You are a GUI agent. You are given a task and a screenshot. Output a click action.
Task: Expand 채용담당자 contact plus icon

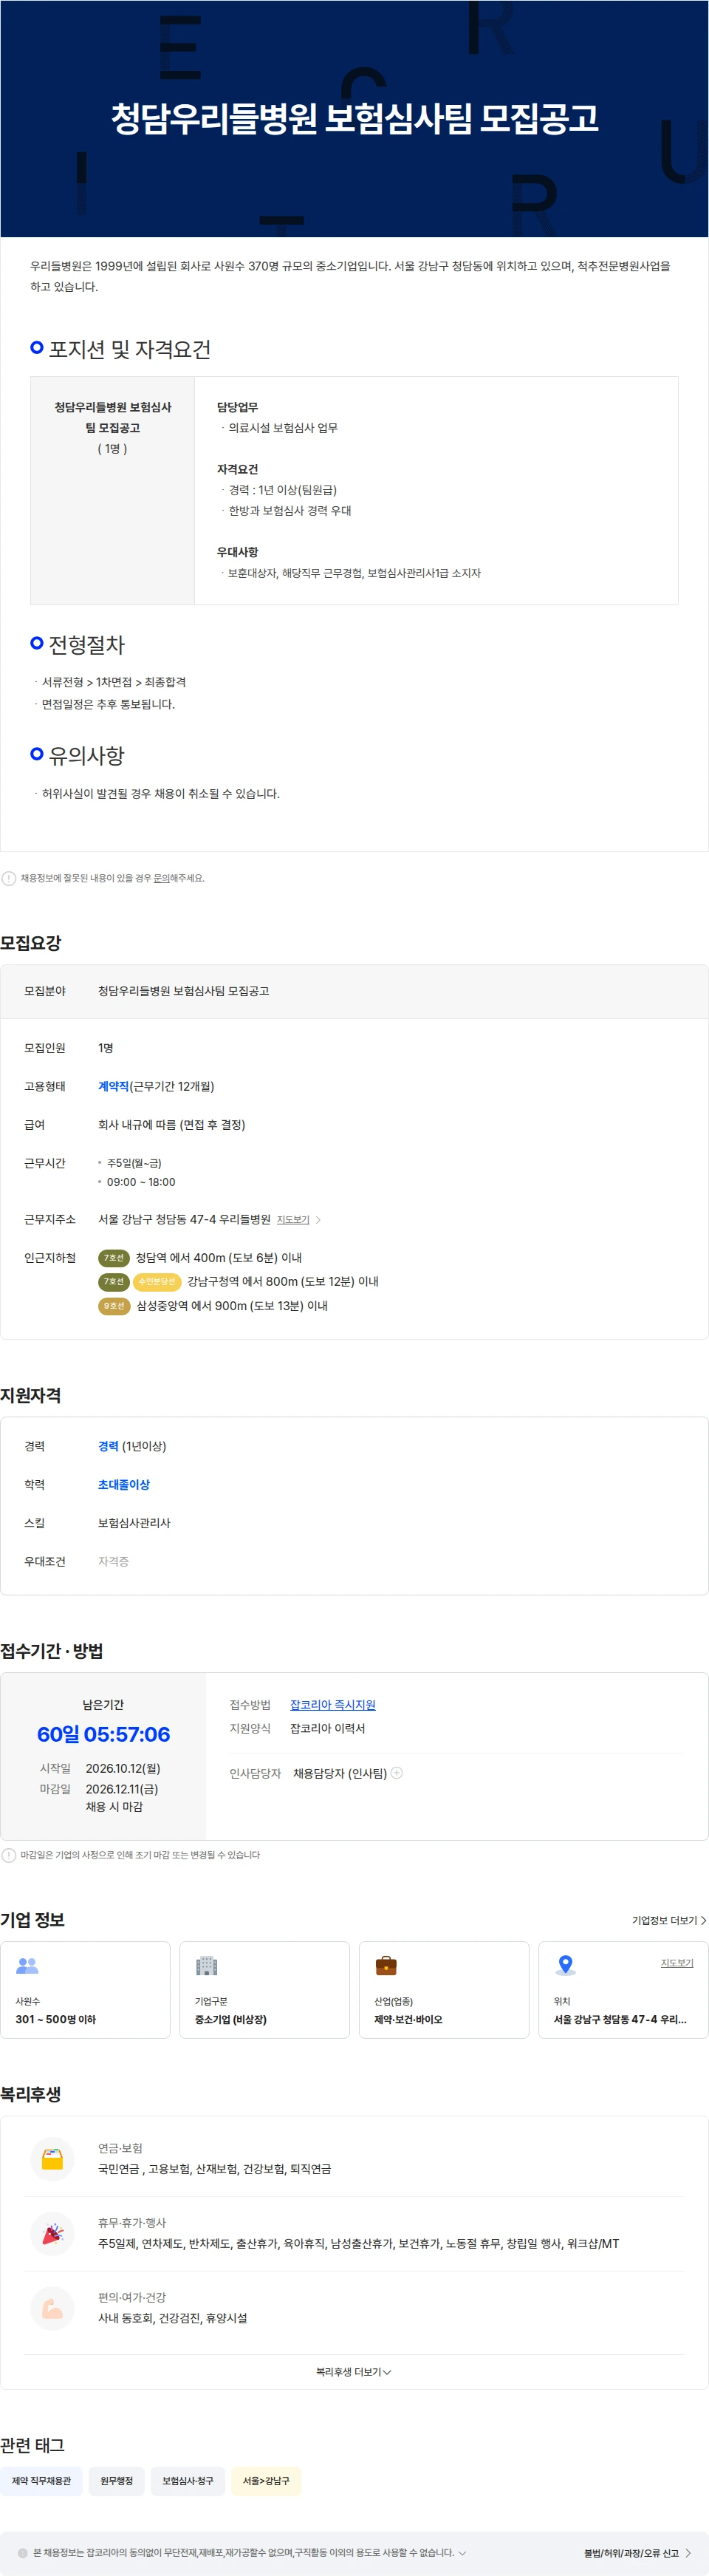pos(397,1773)
